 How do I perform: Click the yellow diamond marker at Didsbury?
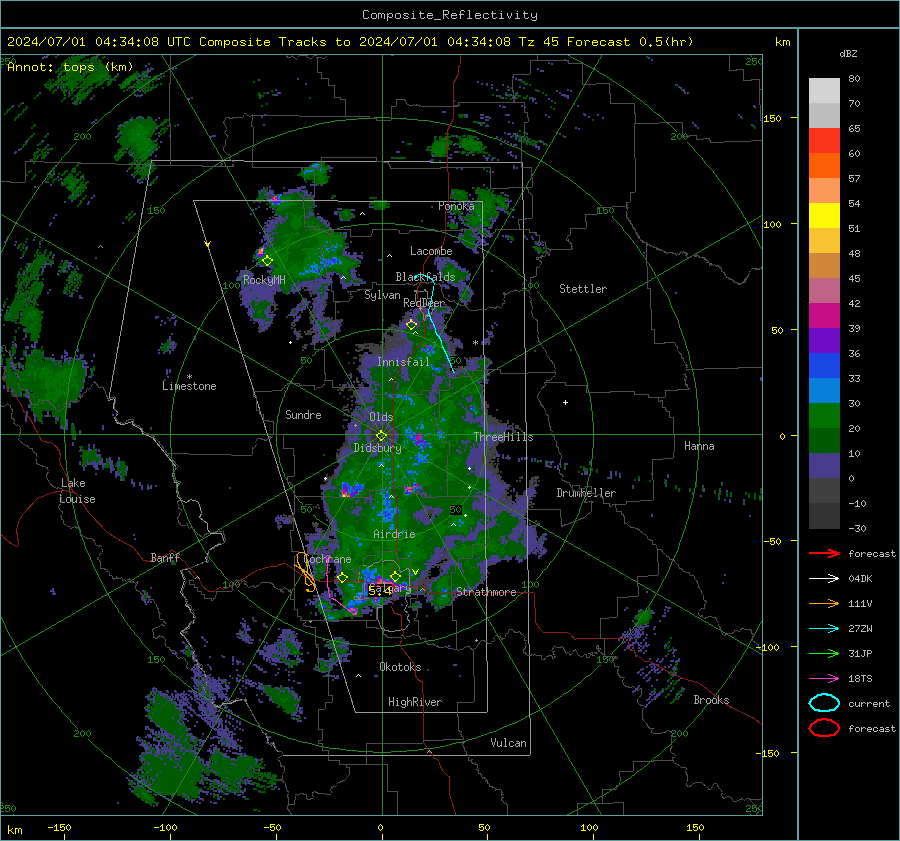(x=381, y=436)
